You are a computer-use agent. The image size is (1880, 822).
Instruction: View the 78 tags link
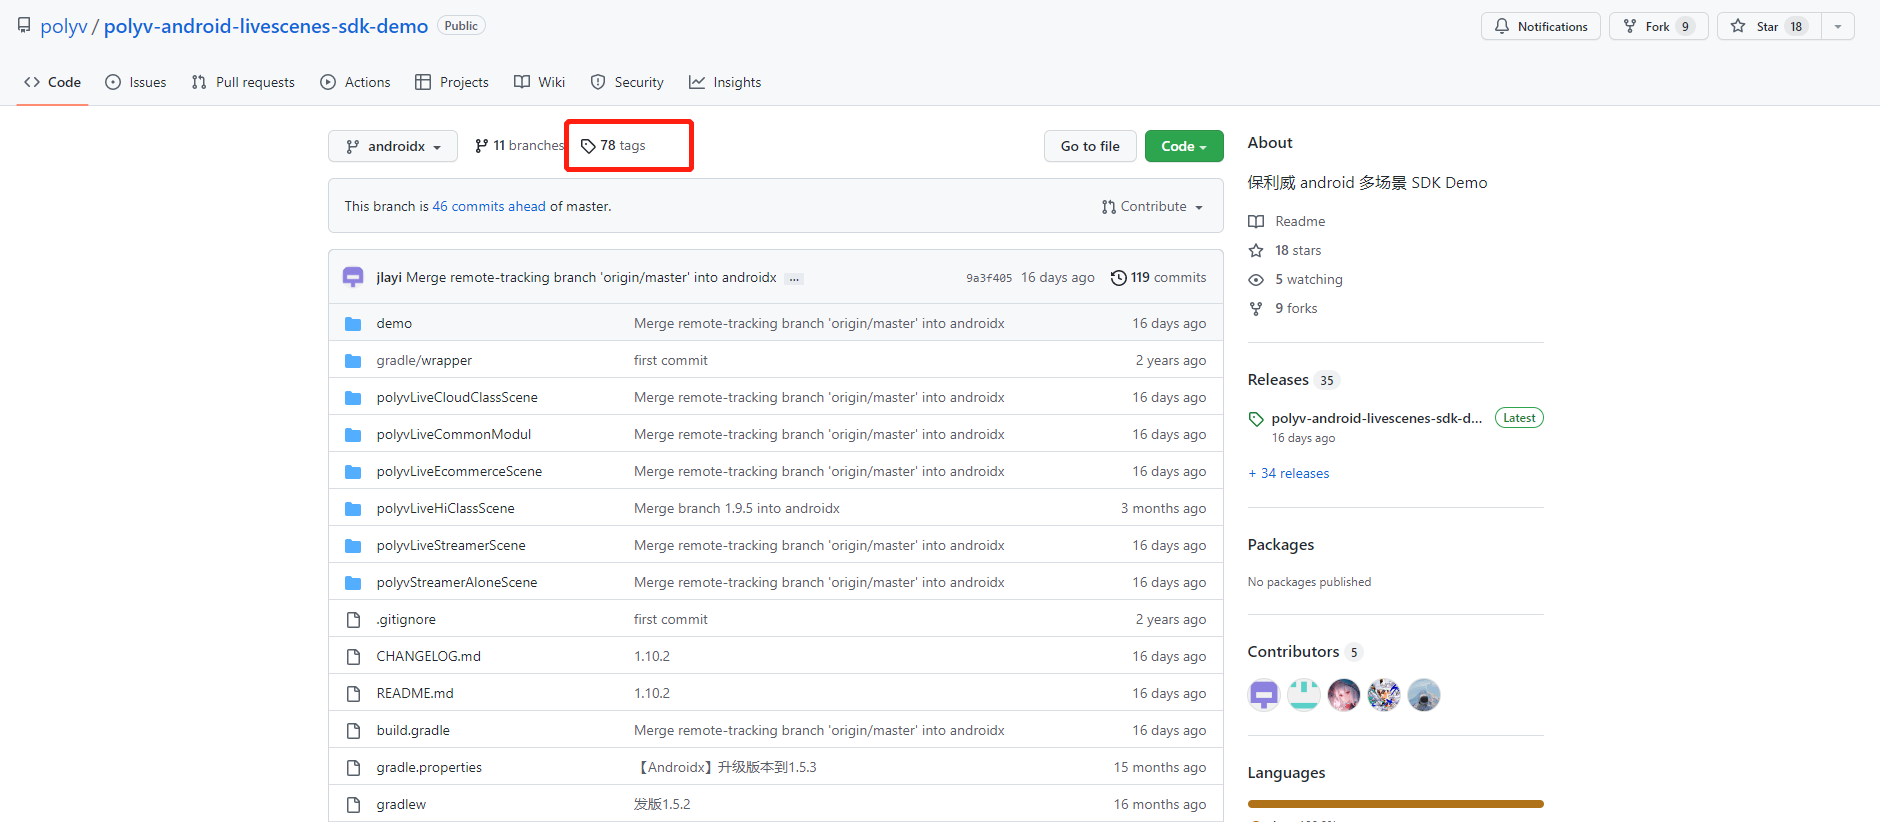613,145
